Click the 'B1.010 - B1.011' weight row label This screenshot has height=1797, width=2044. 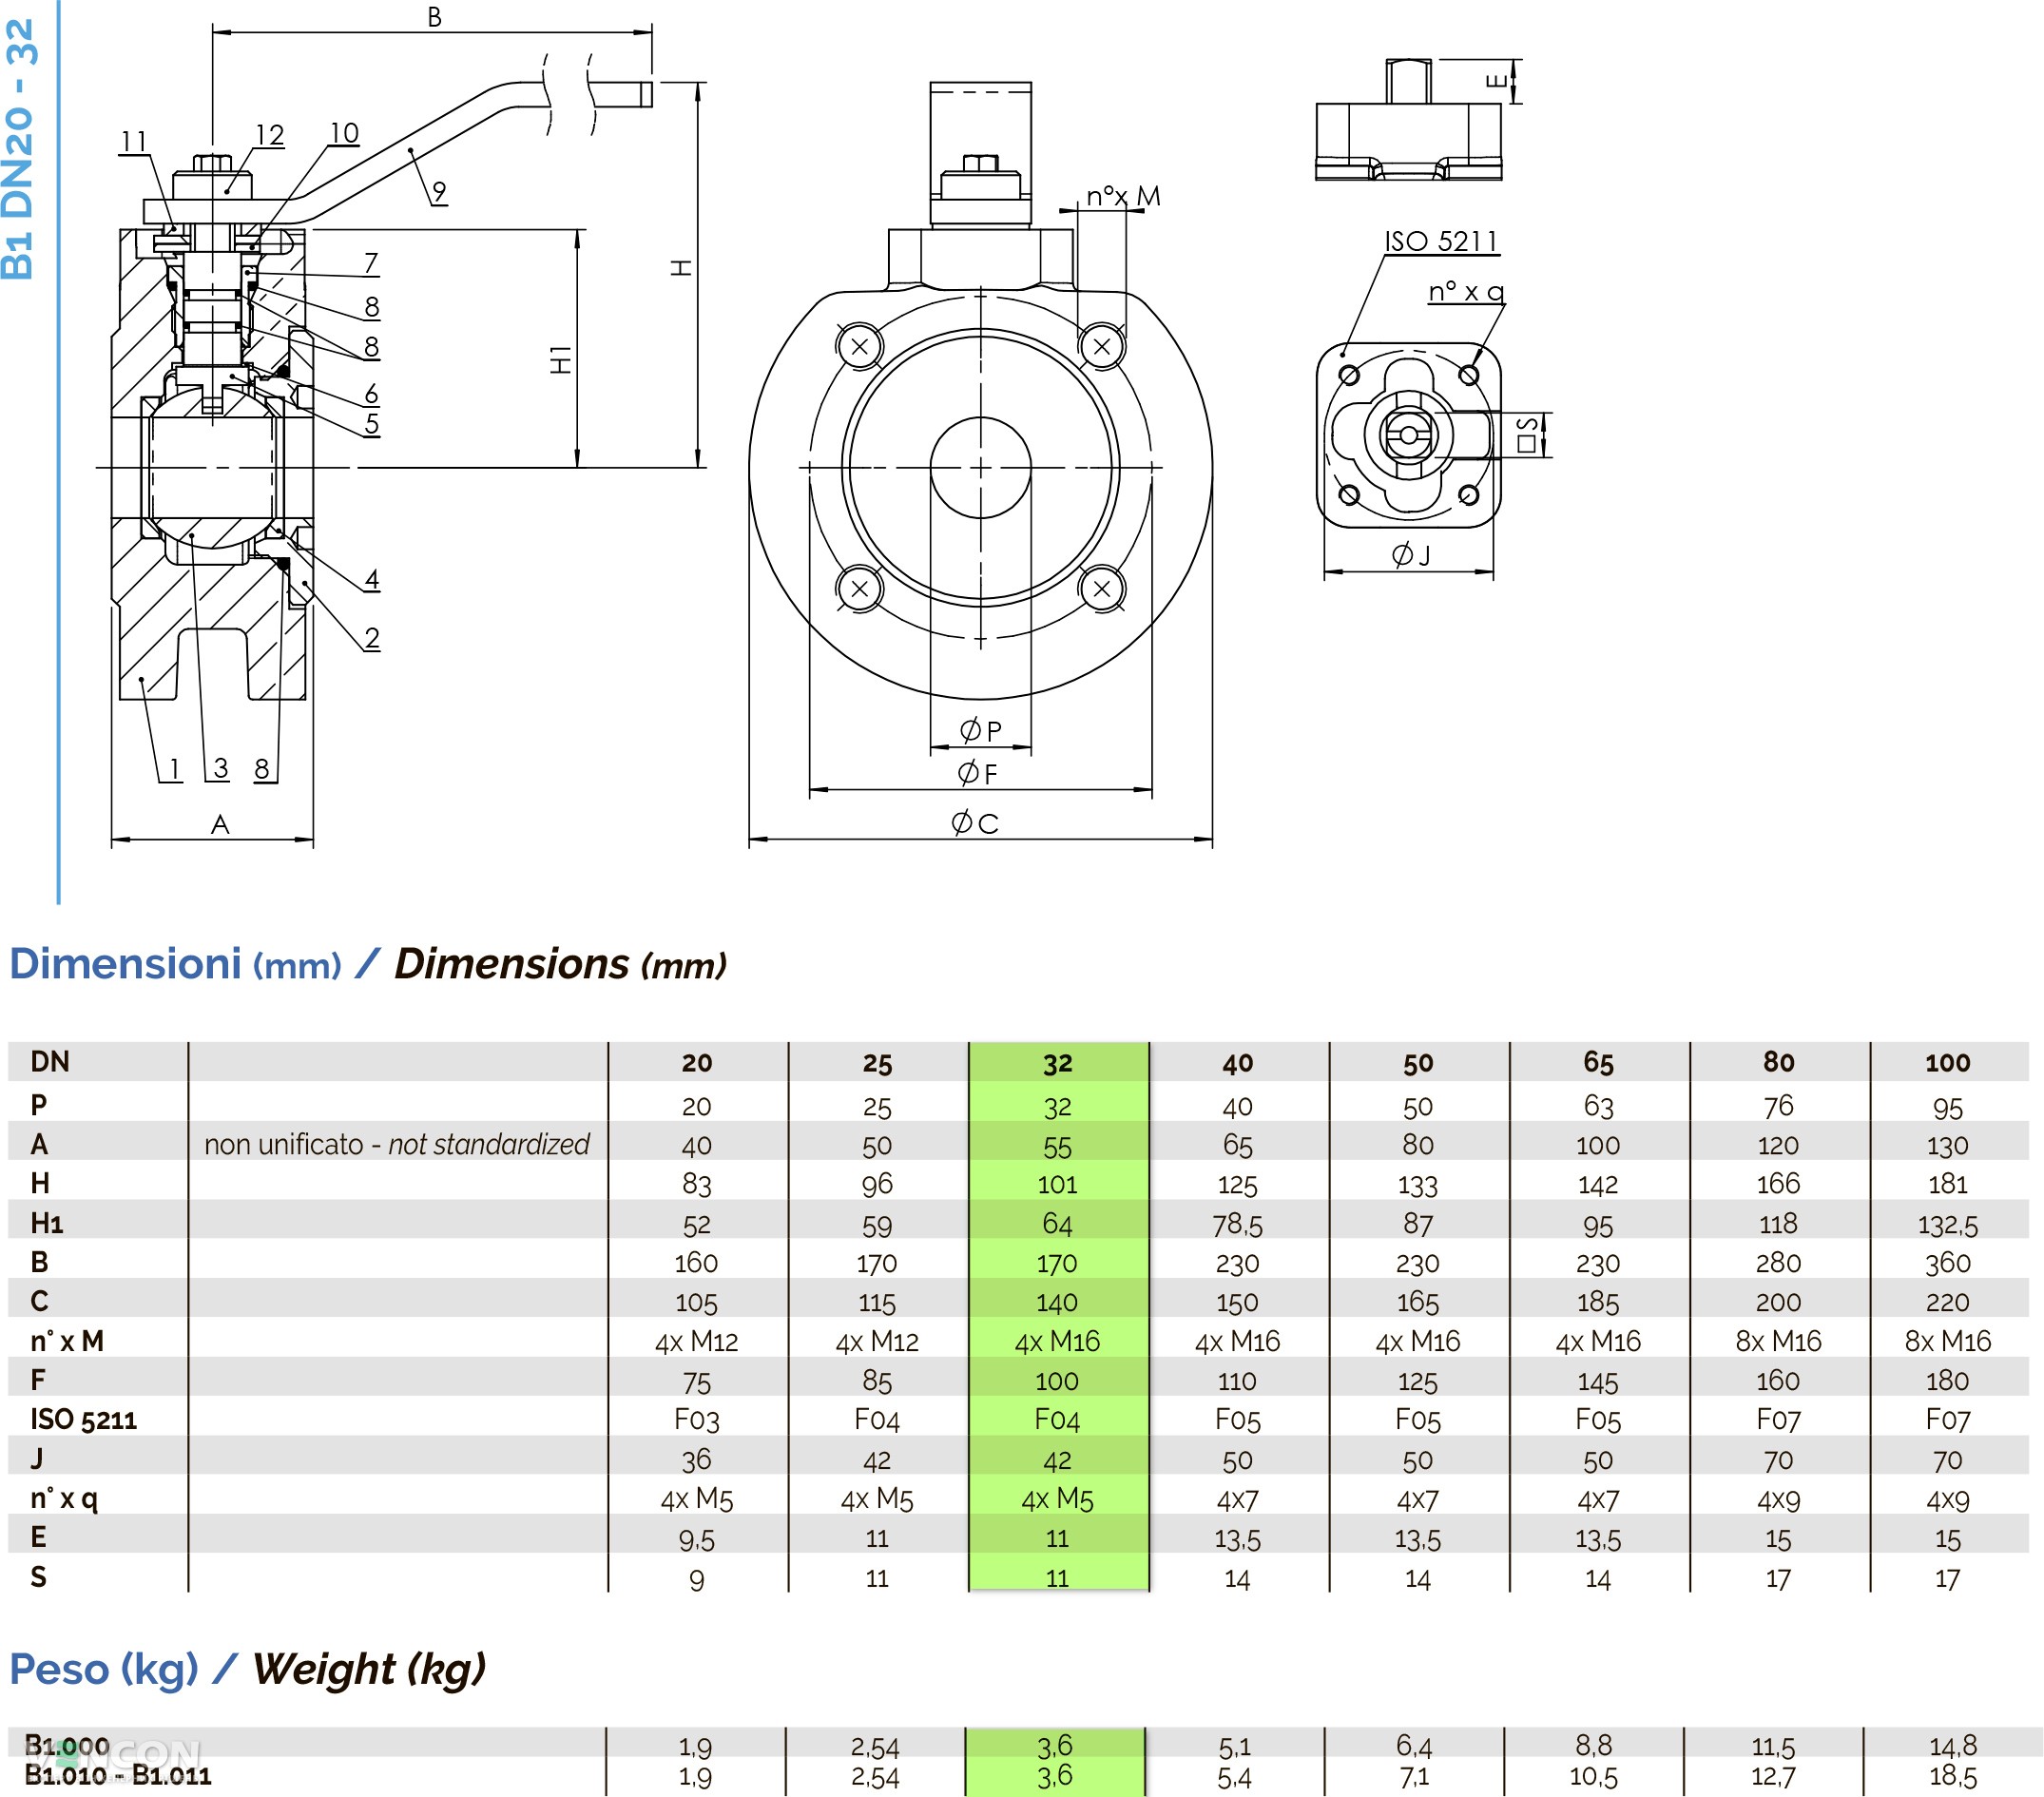(x=118, y=1775)
